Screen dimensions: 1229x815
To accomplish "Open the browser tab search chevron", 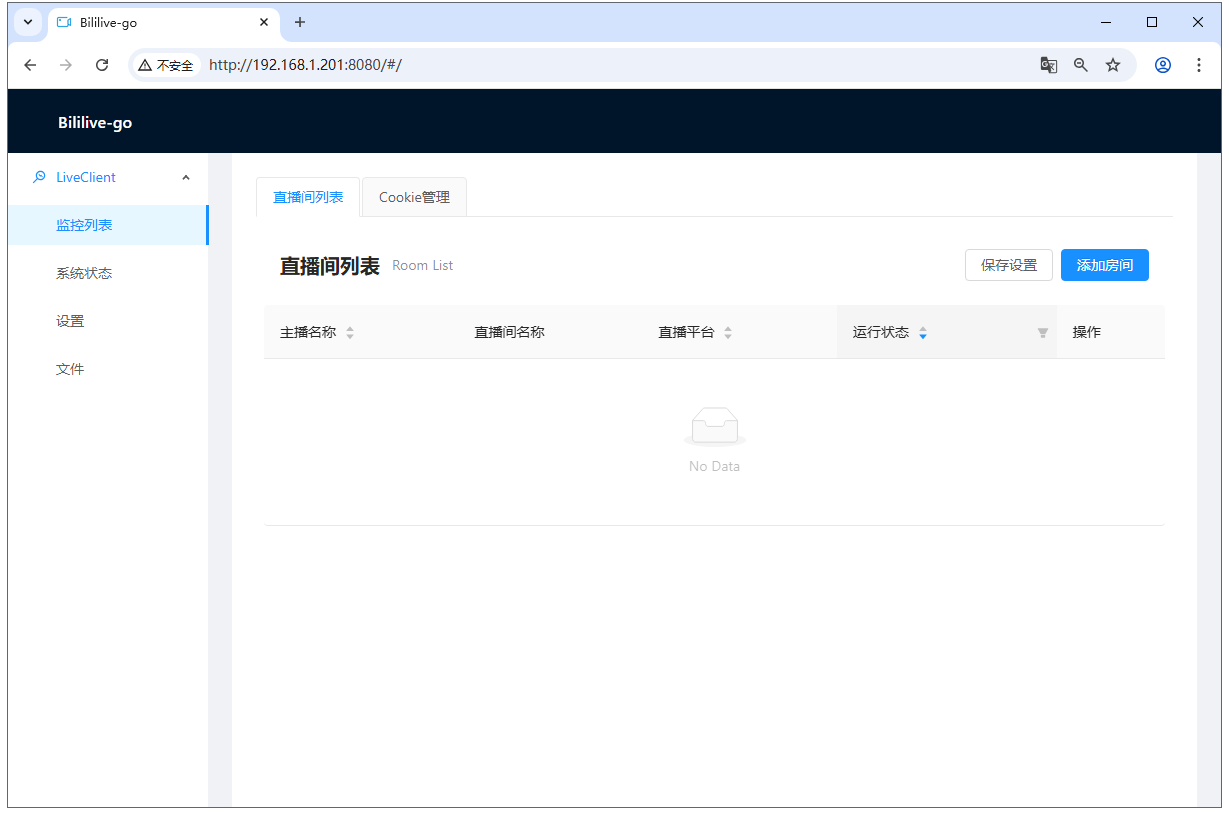I will (x=27, y=21).
